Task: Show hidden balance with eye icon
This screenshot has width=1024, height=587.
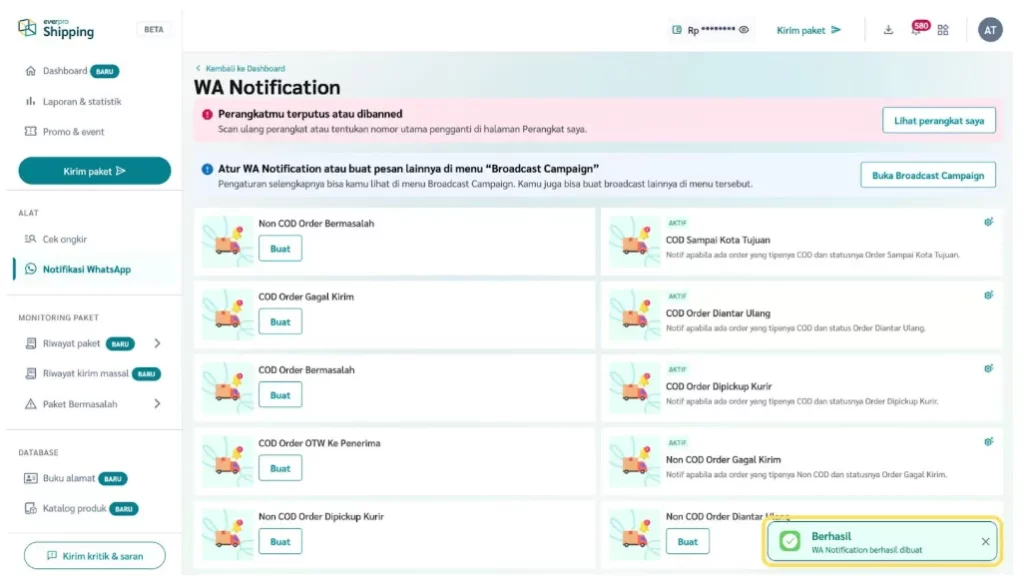Action: tap(744, 30)
